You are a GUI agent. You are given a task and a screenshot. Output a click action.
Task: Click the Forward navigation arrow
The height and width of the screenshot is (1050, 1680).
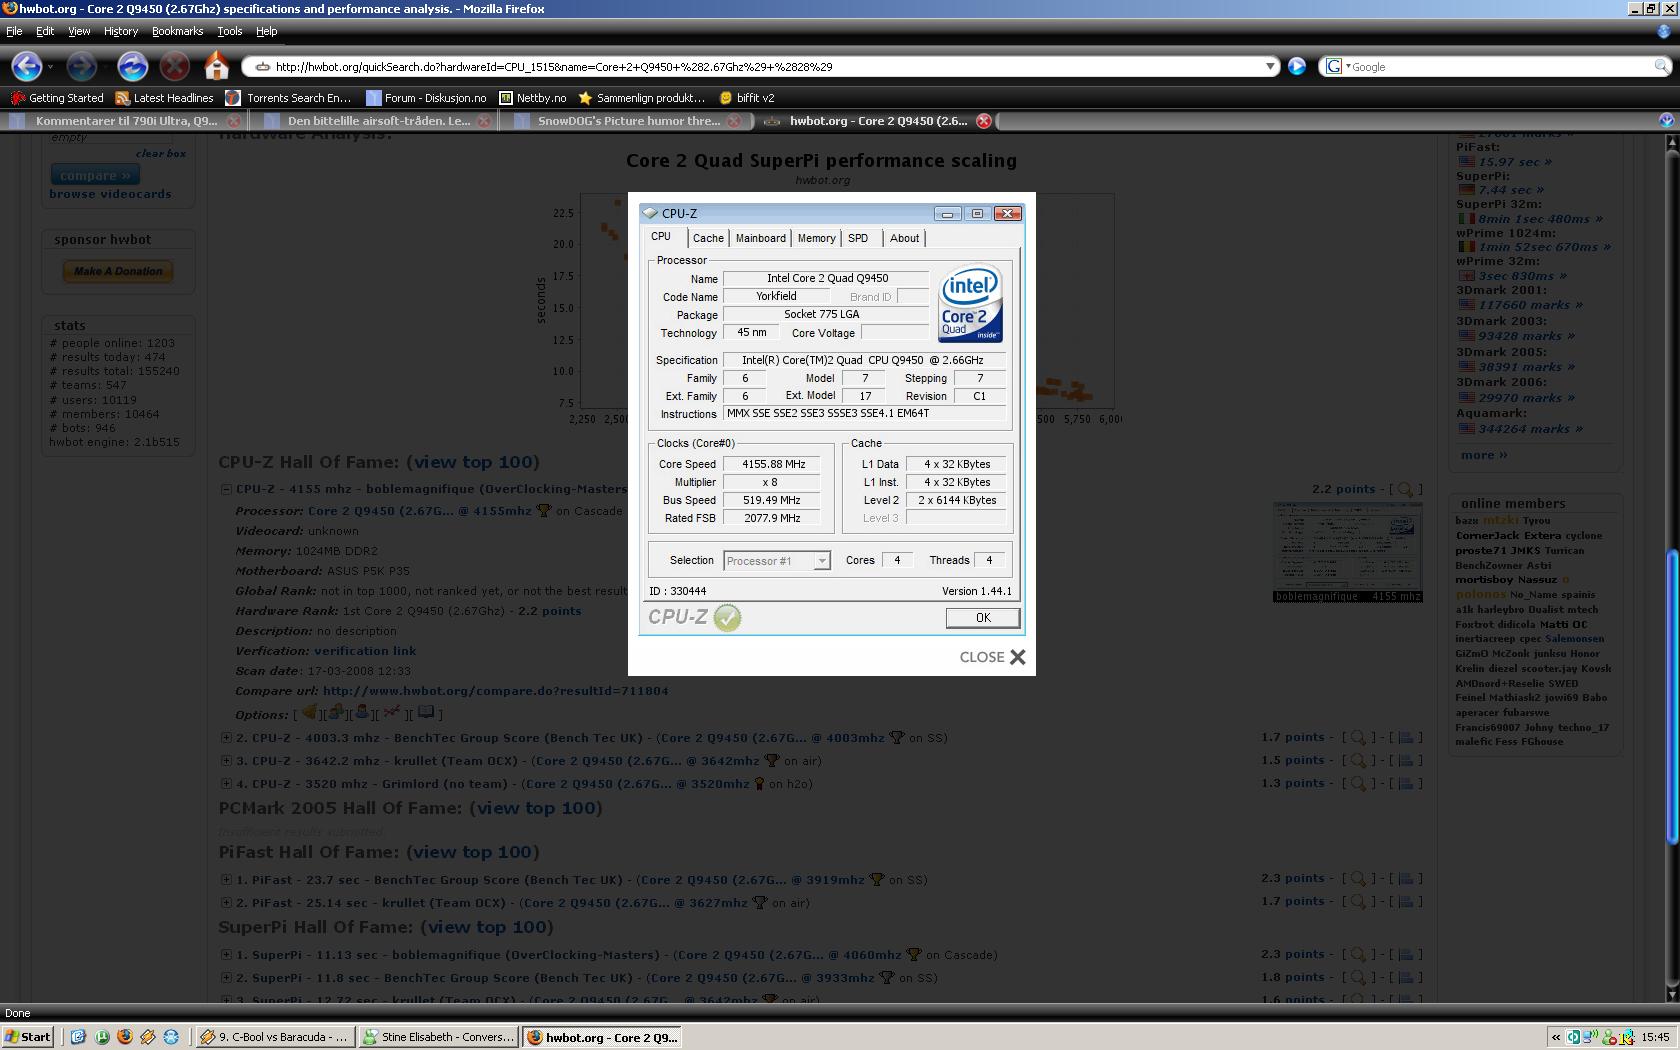[81, 66]
